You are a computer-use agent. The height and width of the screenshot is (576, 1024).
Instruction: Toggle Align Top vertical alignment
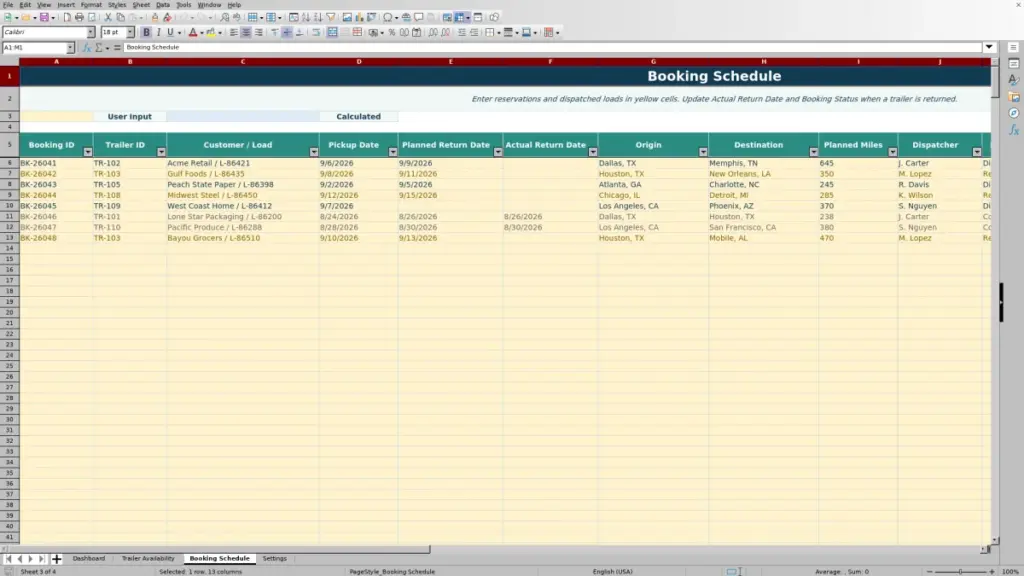pos(274,32)
